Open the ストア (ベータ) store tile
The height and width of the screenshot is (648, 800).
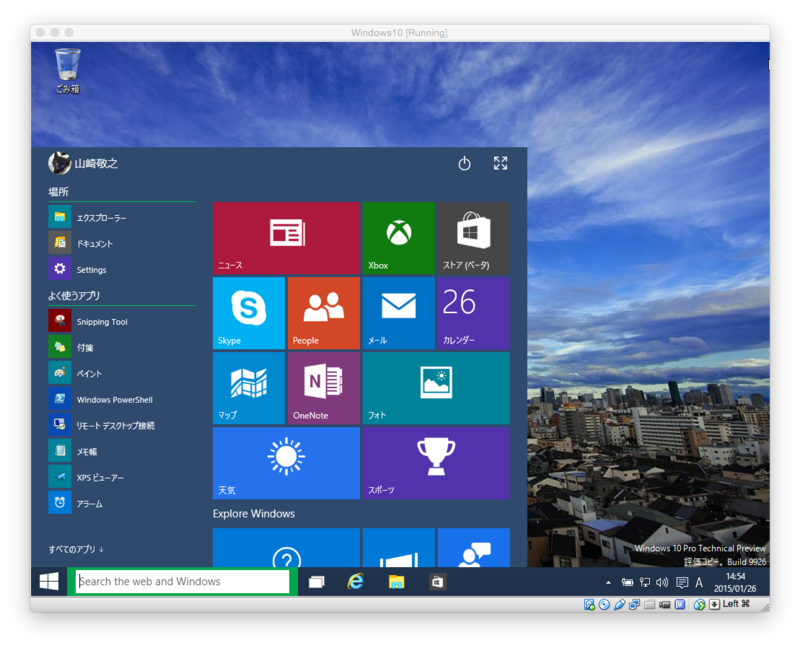point(473,238)
